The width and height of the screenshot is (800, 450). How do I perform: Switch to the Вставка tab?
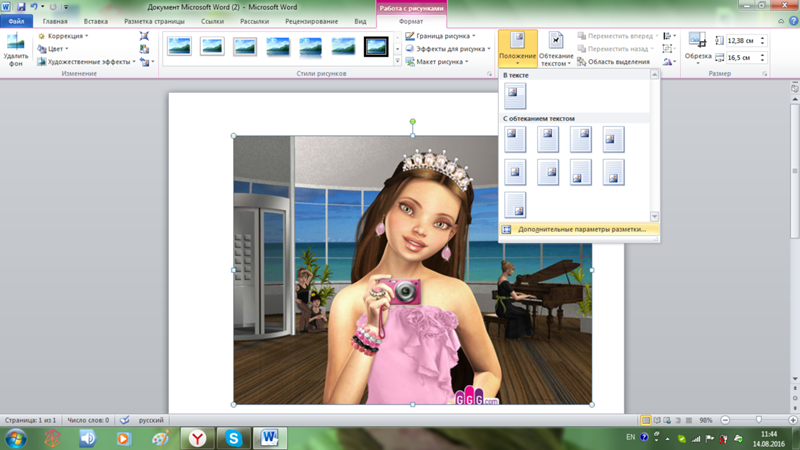coord(95,21)
